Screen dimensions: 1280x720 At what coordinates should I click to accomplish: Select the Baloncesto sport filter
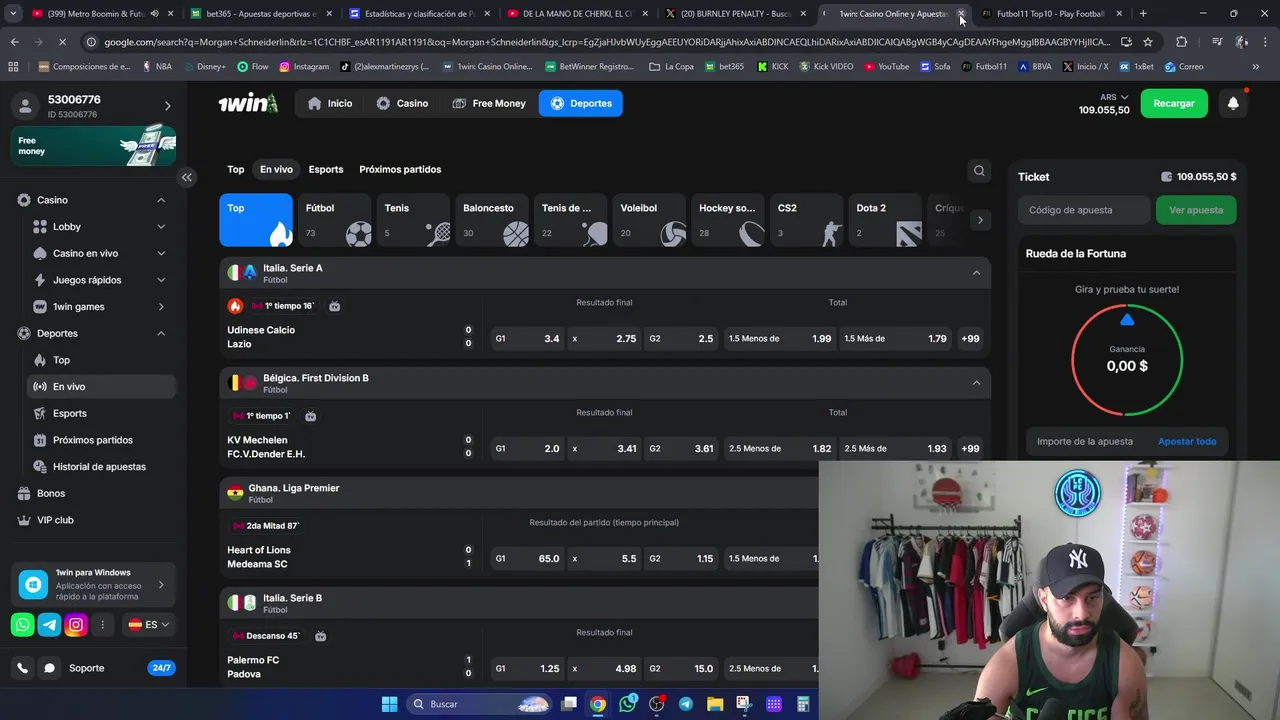[493, 220]
